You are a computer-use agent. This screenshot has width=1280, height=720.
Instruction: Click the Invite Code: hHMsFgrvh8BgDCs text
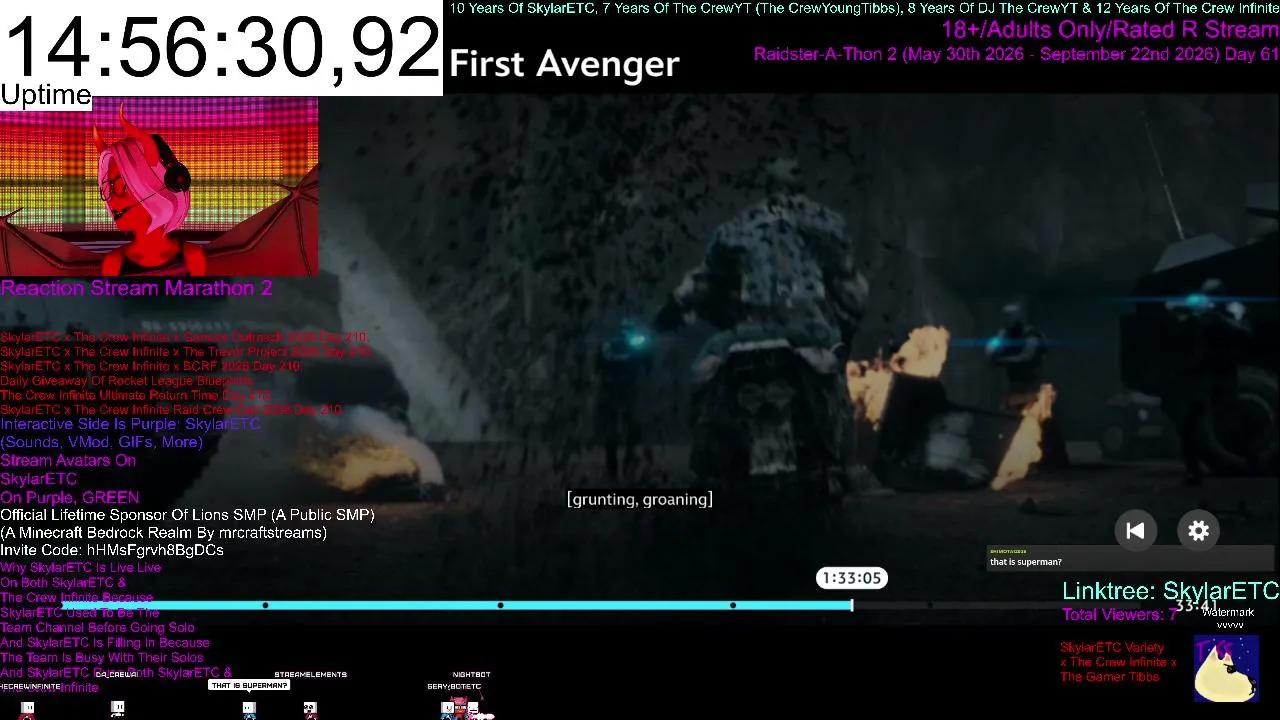click(x=112, y=550)
